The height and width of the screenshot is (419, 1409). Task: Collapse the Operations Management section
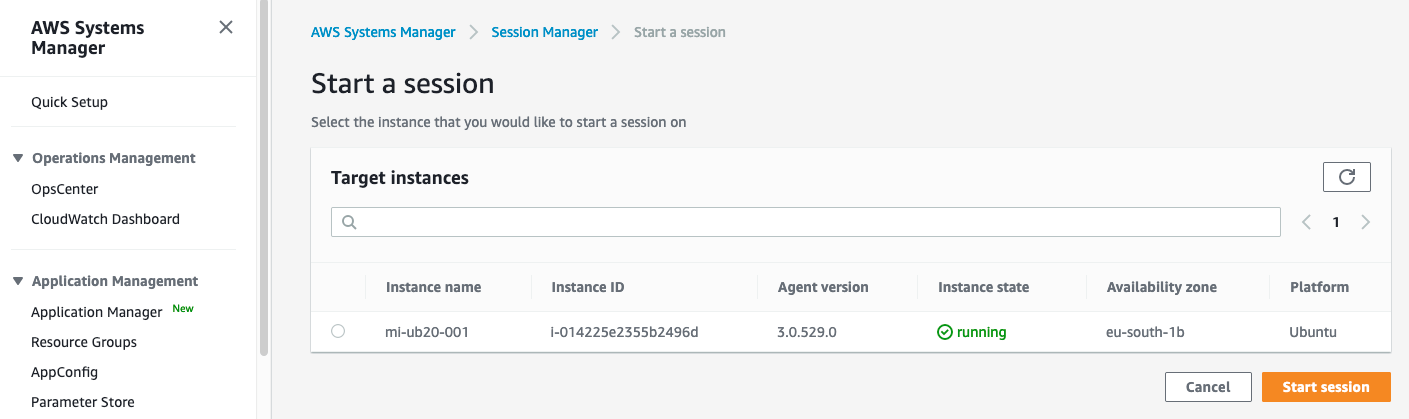(x=18, y=158)
